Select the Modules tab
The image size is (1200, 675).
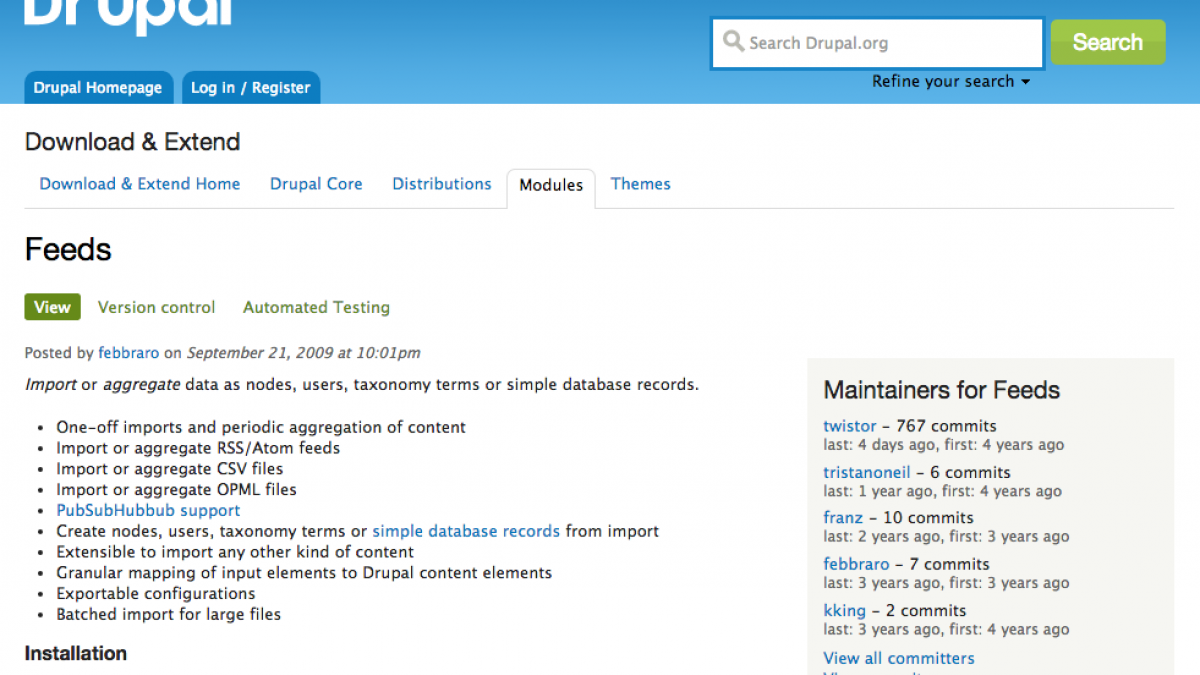point(551,186)
